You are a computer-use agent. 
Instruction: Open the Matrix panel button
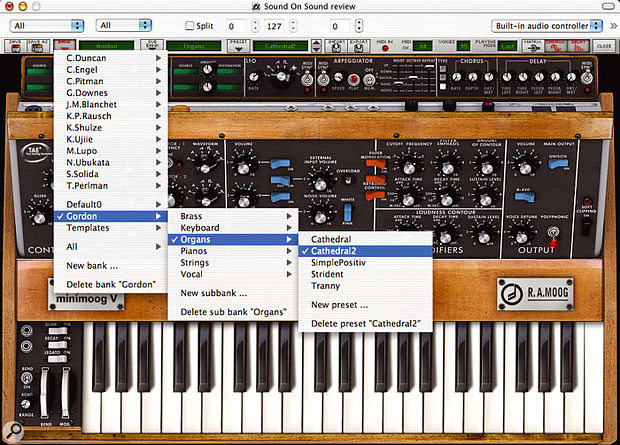pos(533,46)
